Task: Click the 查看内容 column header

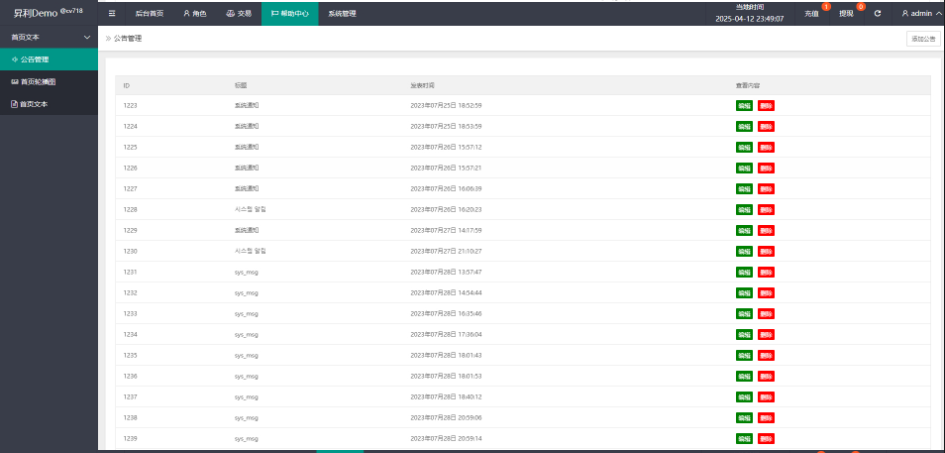Action: (747, 86)
